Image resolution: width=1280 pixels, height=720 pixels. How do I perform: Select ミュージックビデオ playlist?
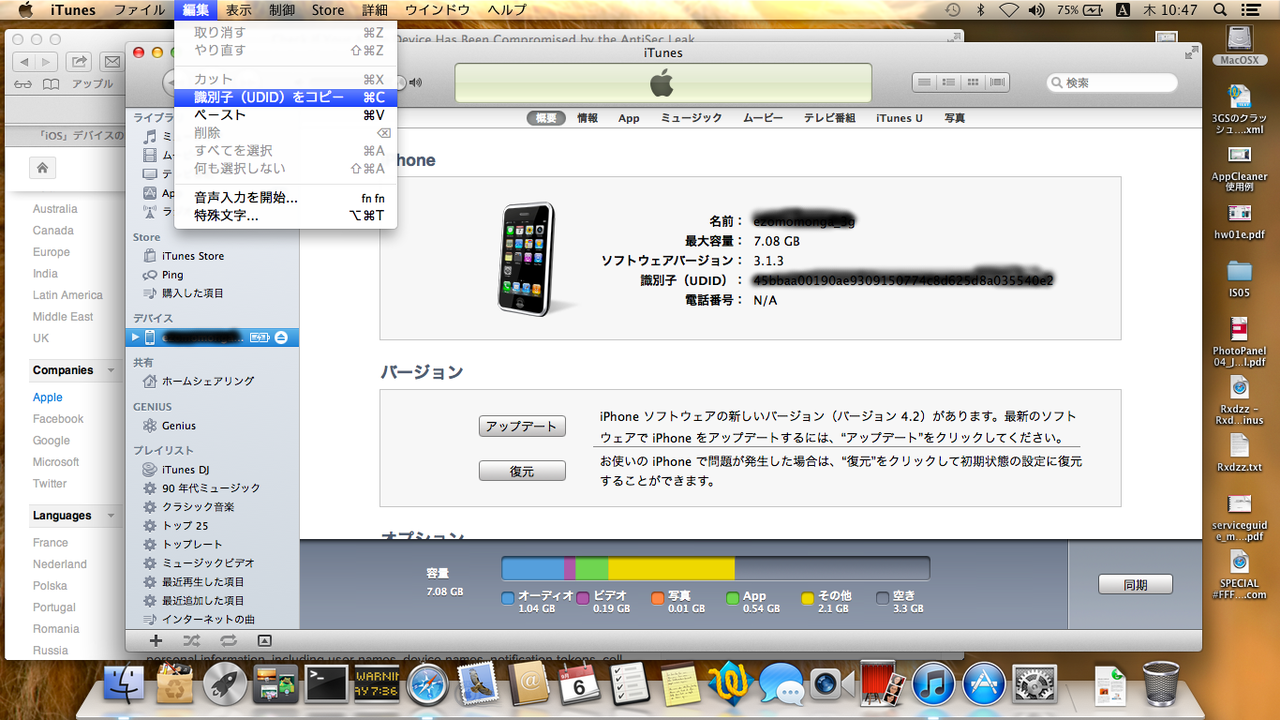(x=208, y=563)
